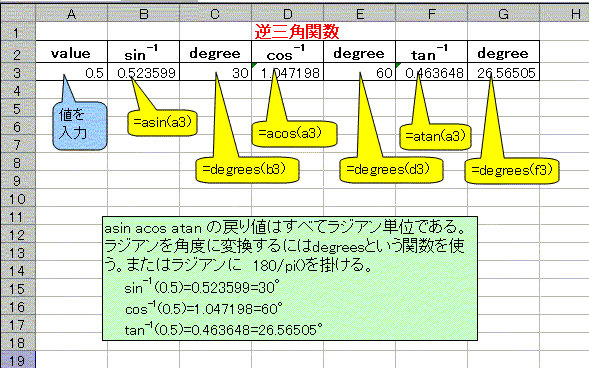Image resolution: width=589 pixels, height=368 pixels.
Task: Select cell A3 containing 0.5
Action: 71,72
